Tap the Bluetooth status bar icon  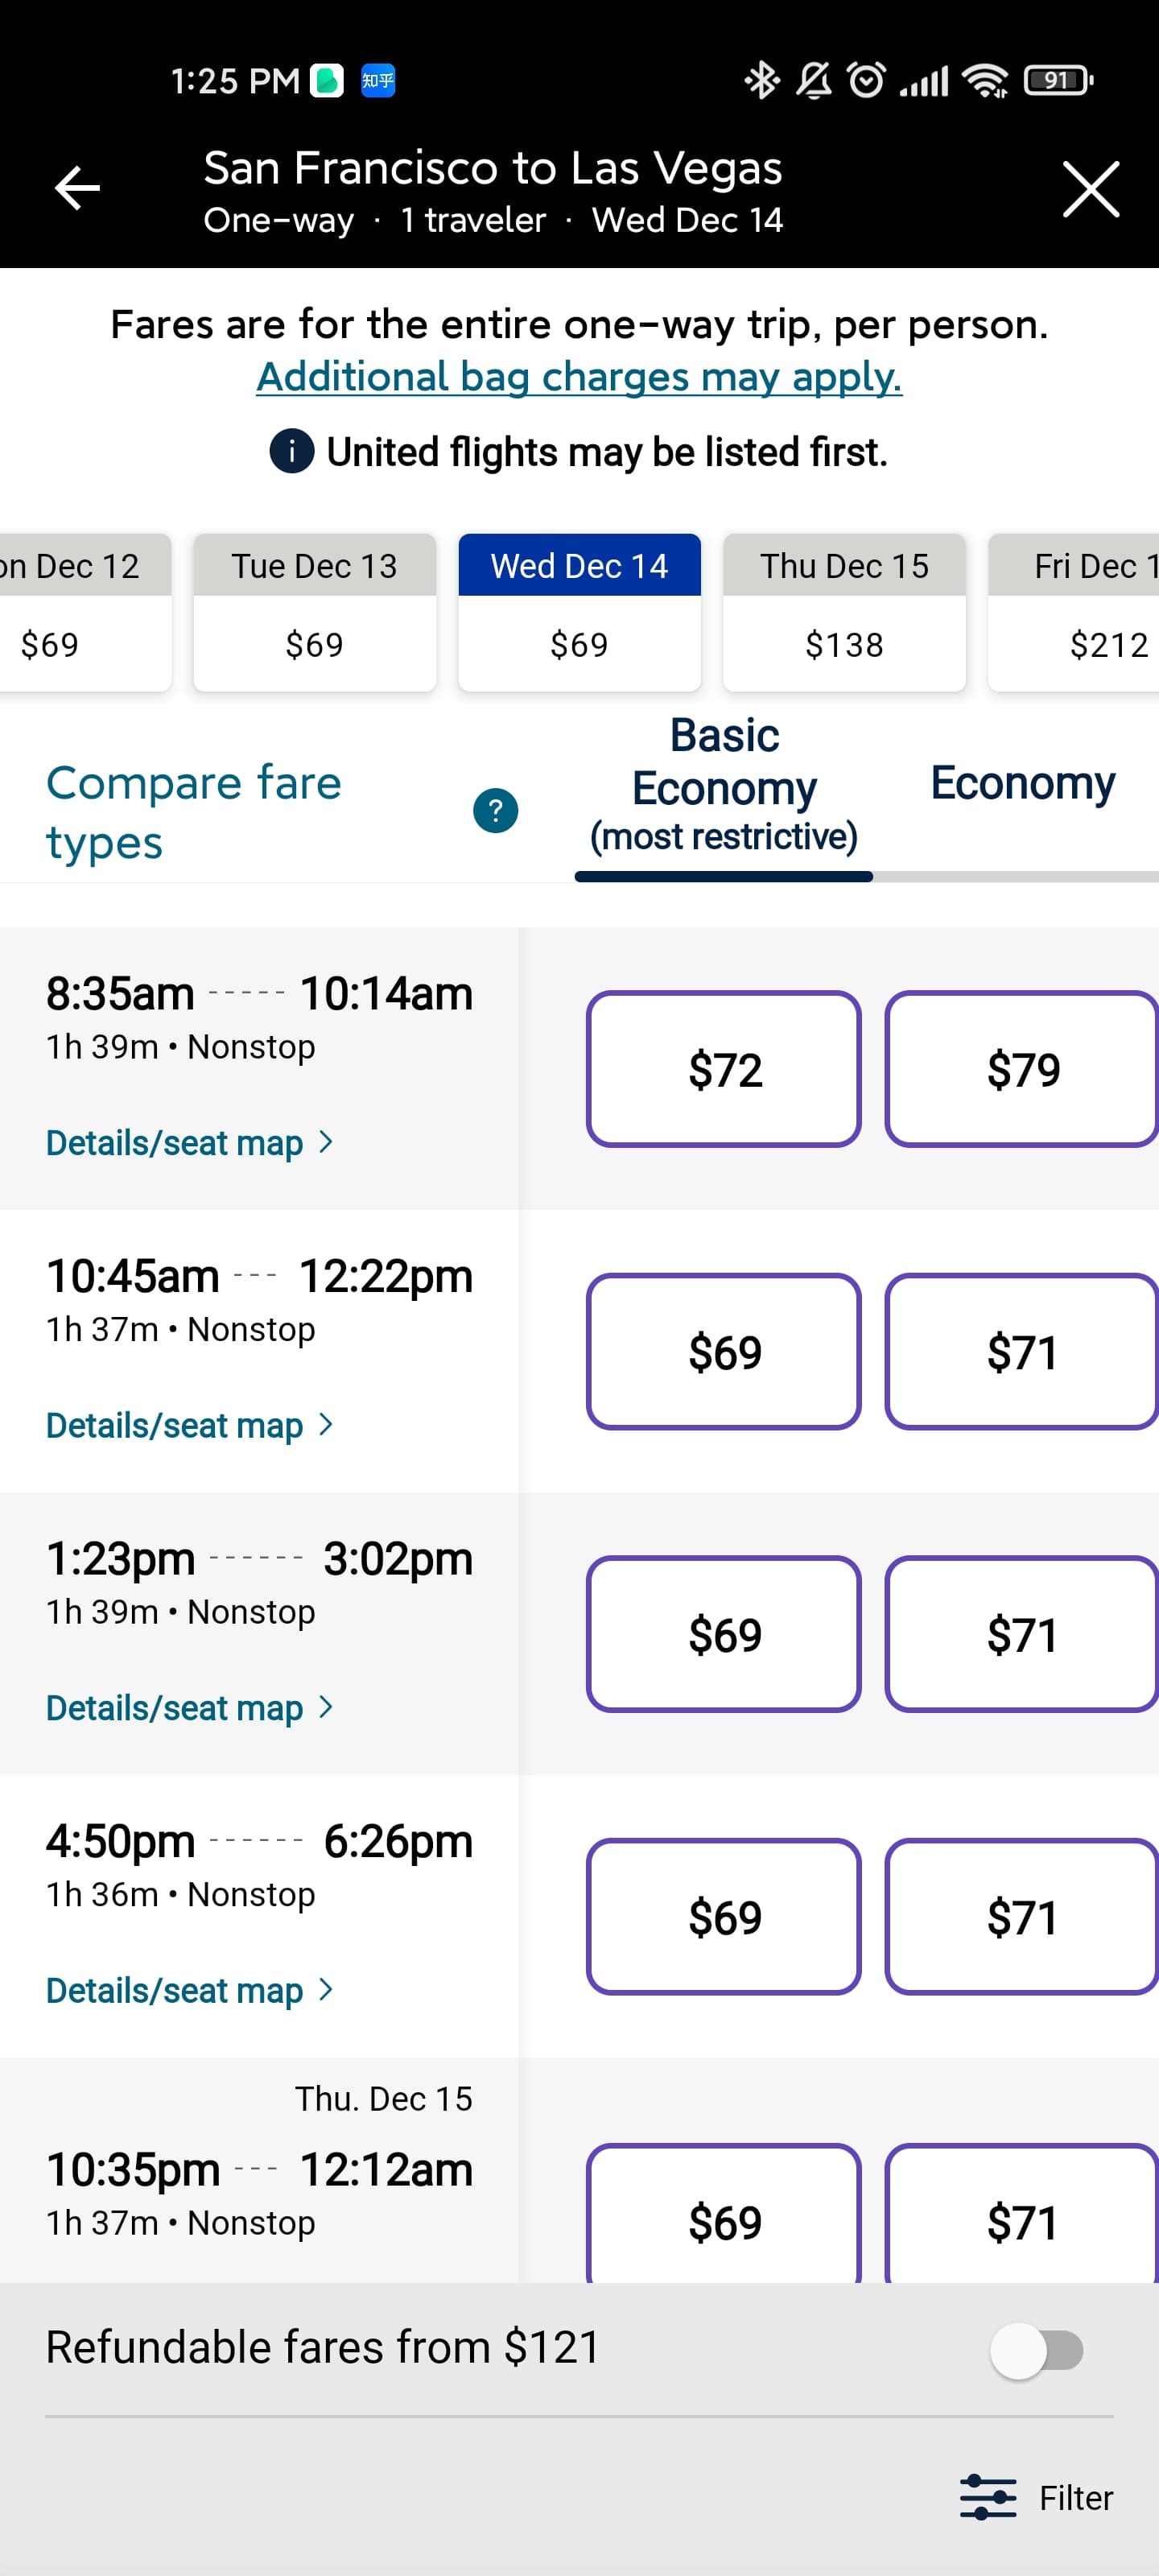pyautogui.click(x=762, y=80)
